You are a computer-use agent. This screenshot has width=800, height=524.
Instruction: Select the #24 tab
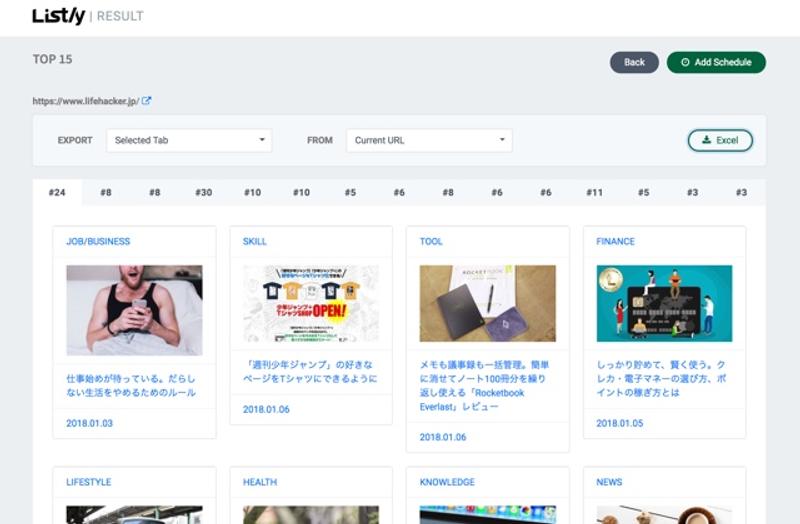pos(57,192)
